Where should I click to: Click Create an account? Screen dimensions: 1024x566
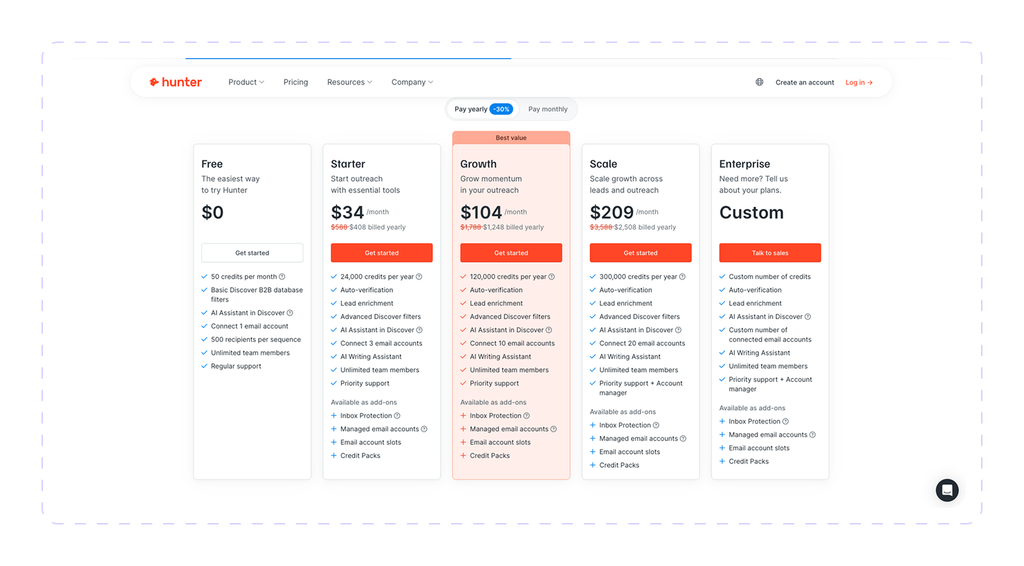[805, 82]
